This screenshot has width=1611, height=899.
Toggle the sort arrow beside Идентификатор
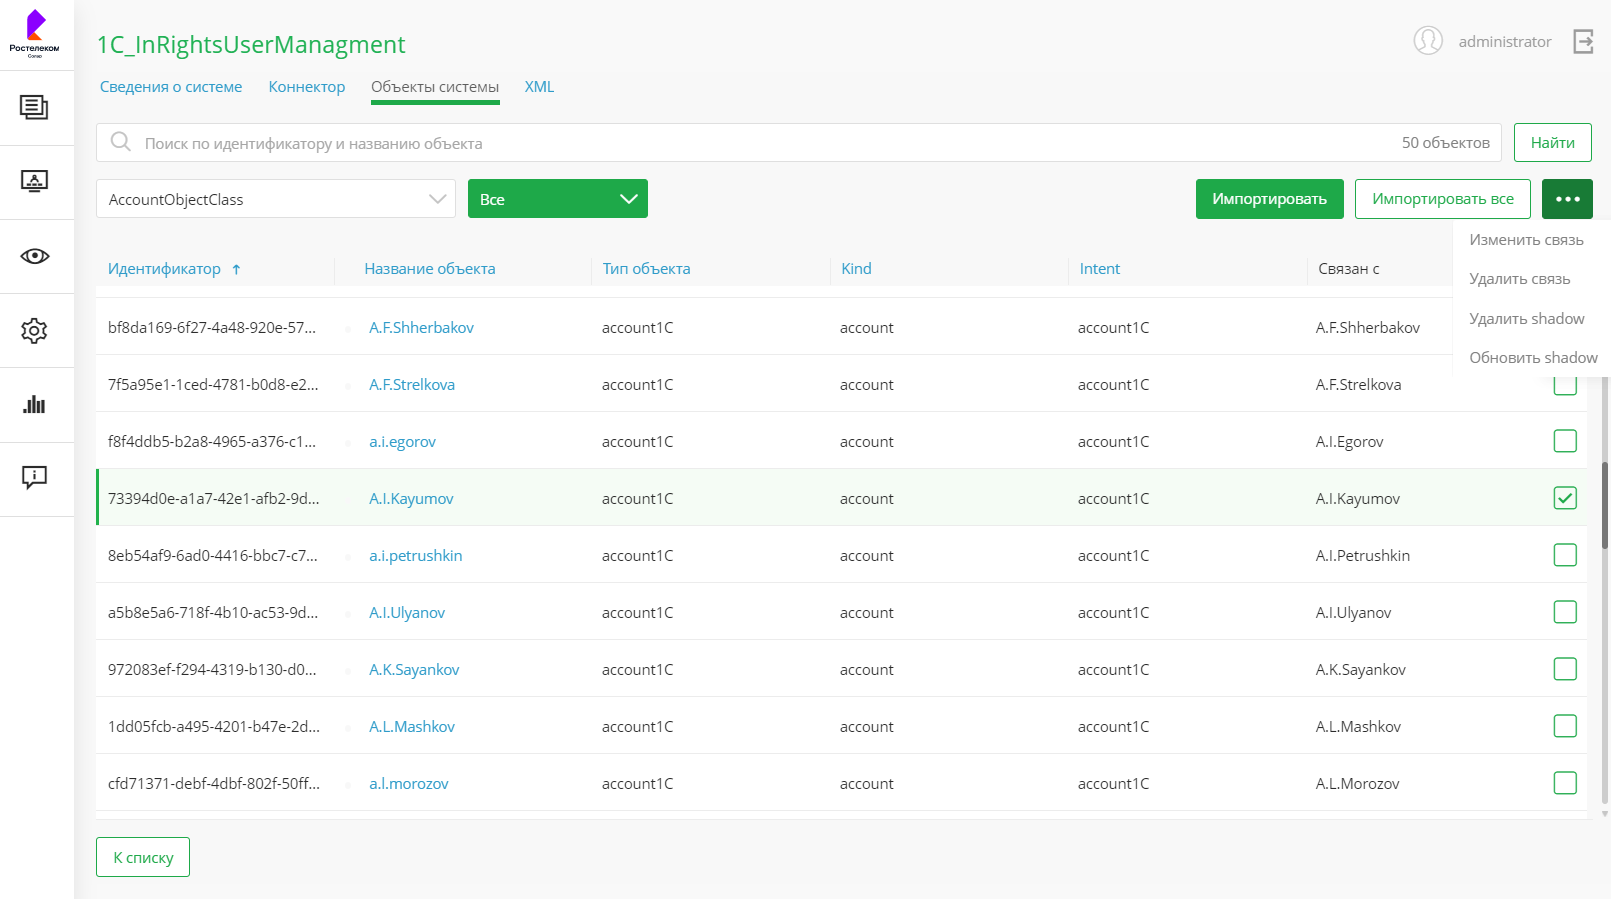pos(236,269)
